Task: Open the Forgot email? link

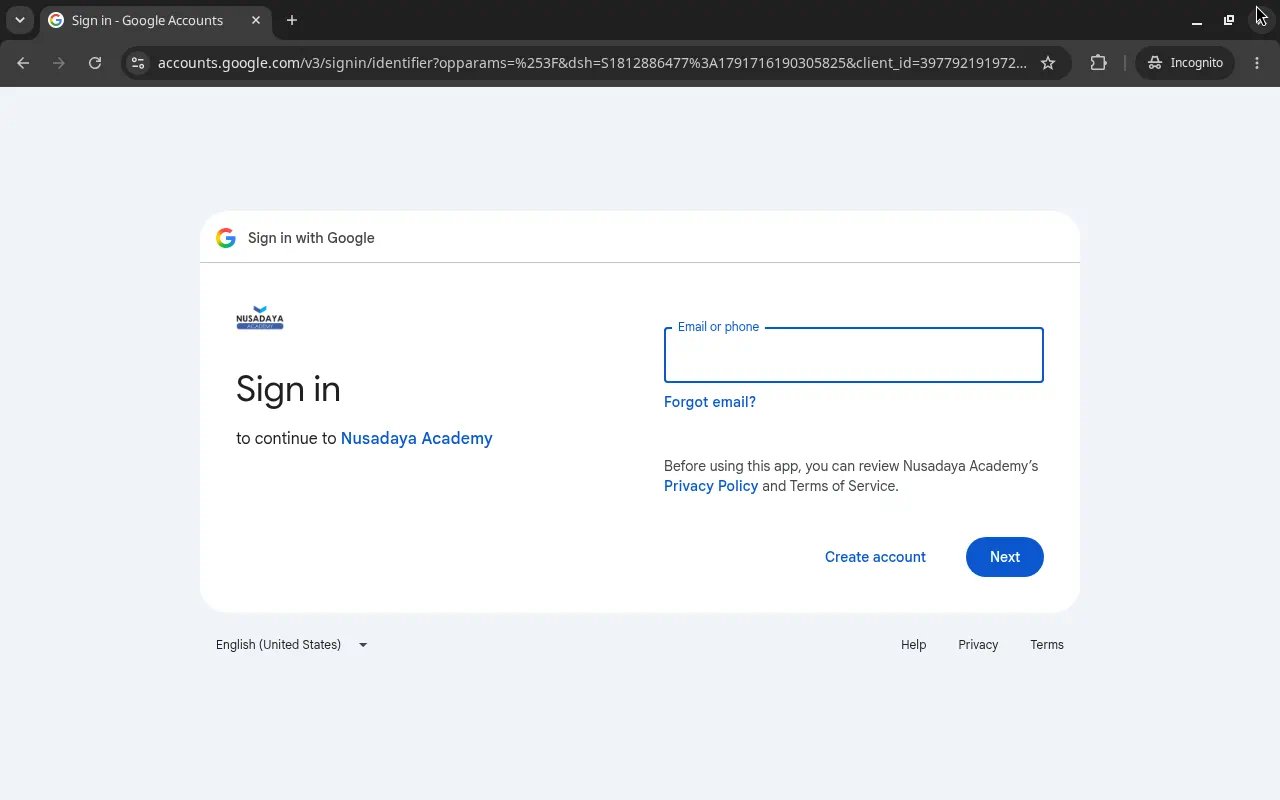Action: pos(710,402)
